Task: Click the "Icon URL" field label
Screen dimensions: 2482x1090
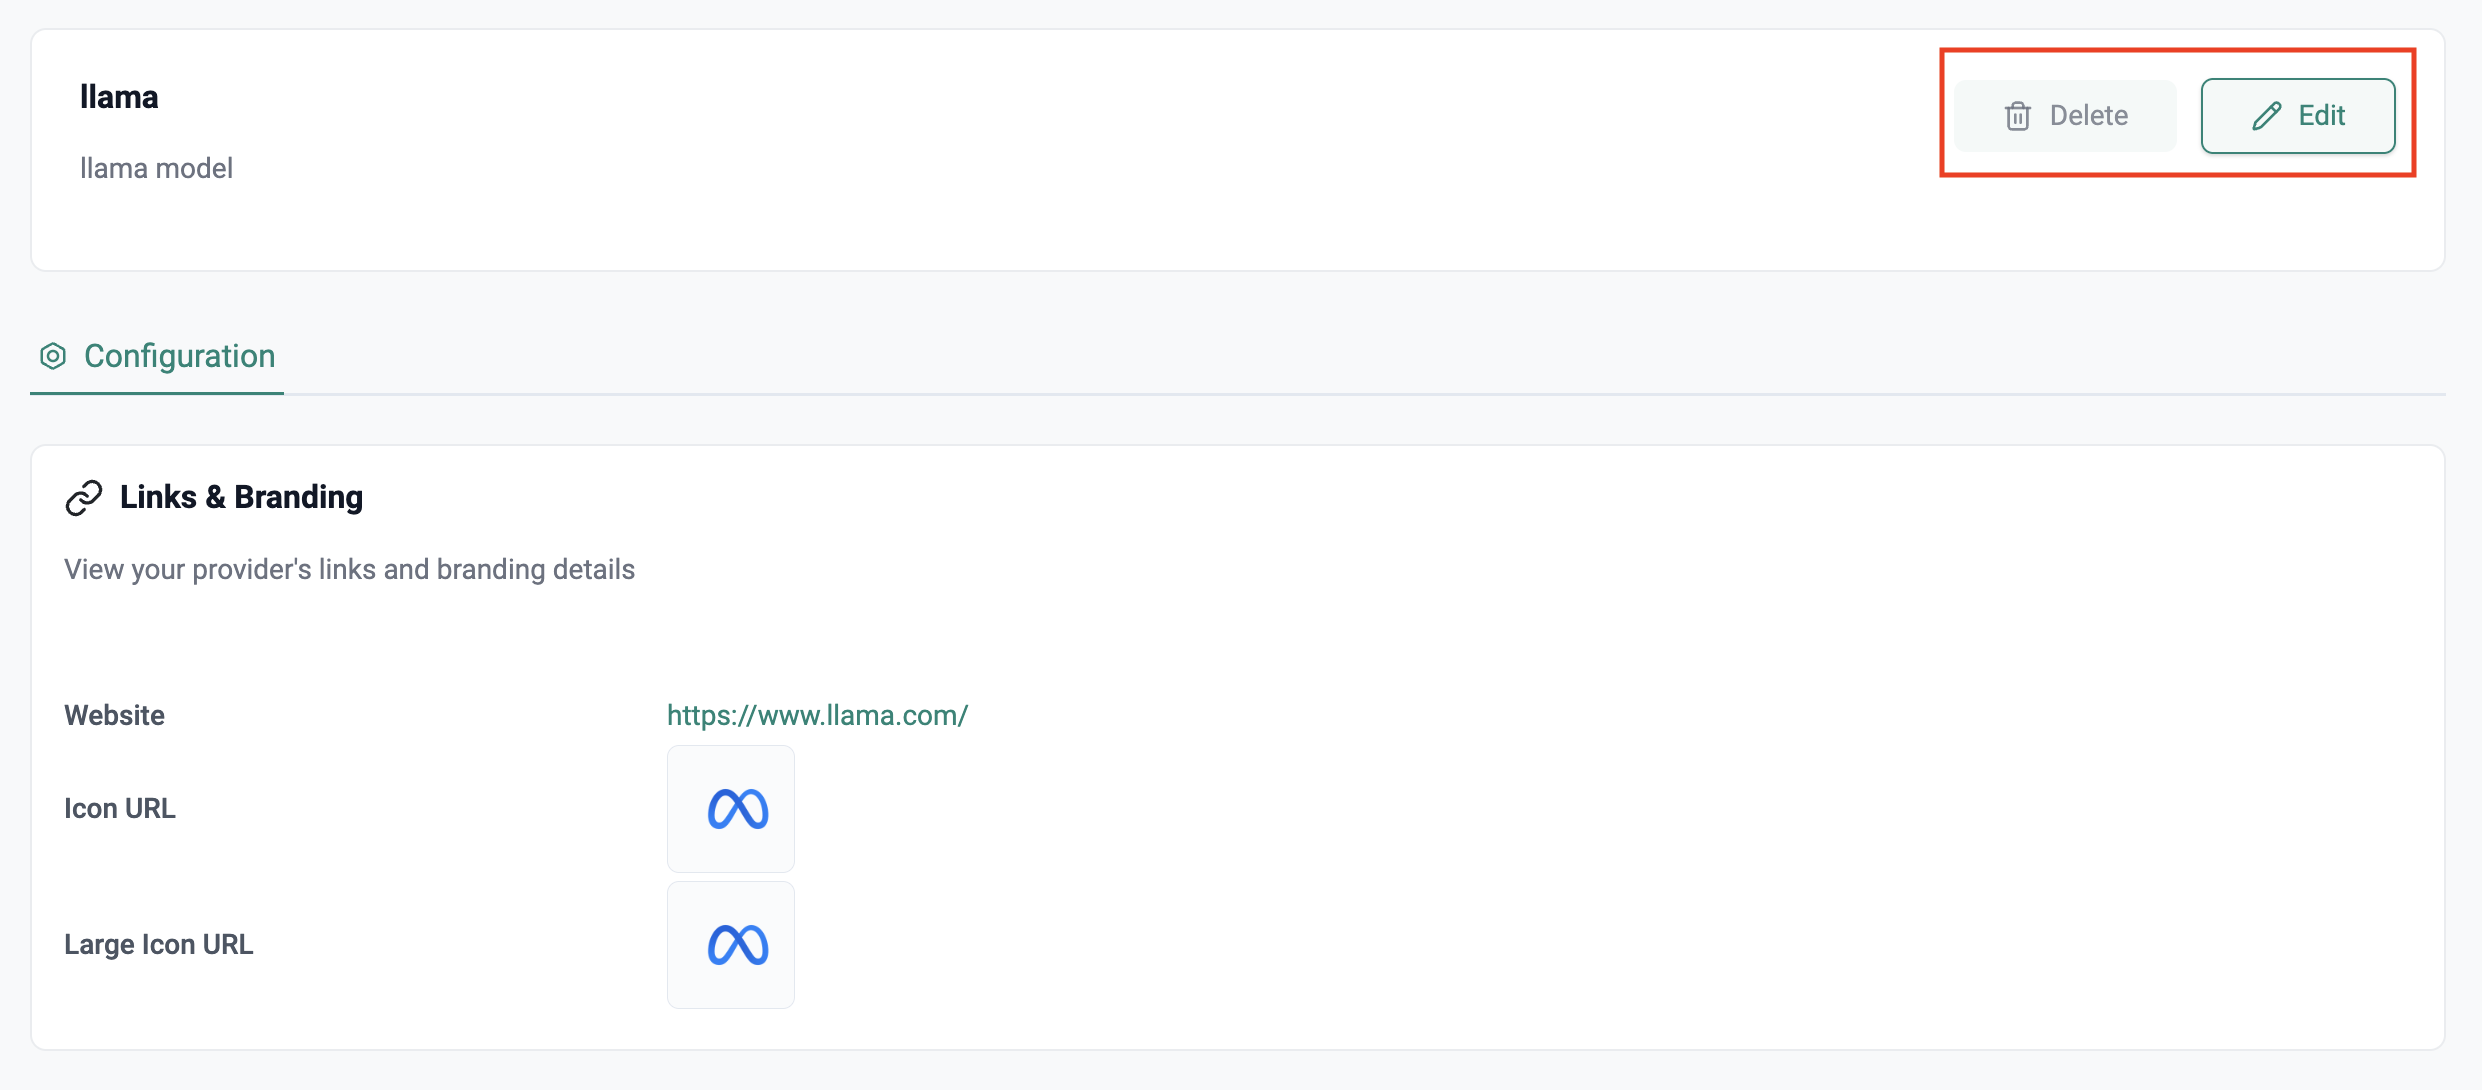Action: click(x=120, y=808)
